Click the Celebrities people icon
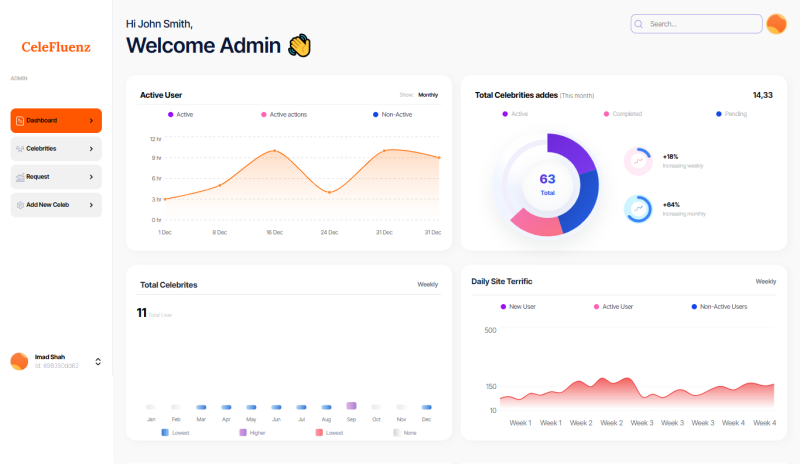The height and width of the screenshot is (464, 800). coord(20,149)
